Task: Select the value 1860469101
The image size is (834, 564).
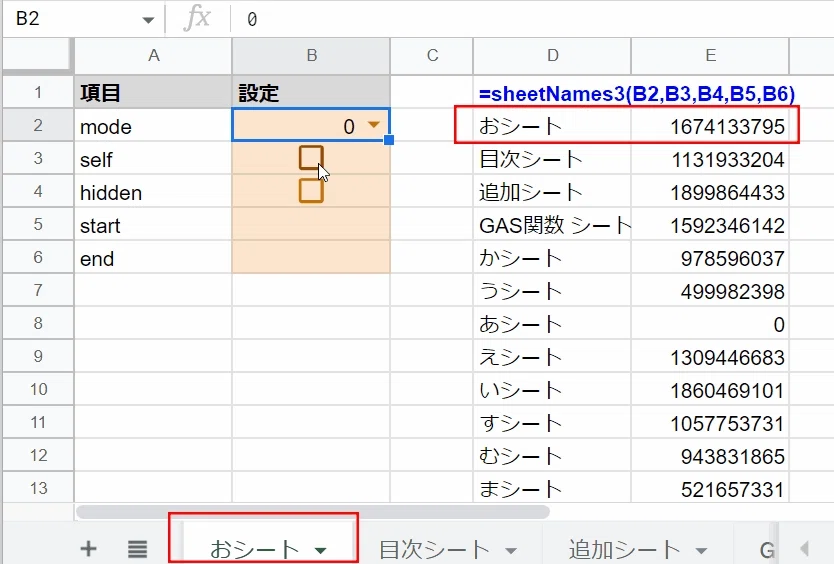Action: tap(710, 389)
